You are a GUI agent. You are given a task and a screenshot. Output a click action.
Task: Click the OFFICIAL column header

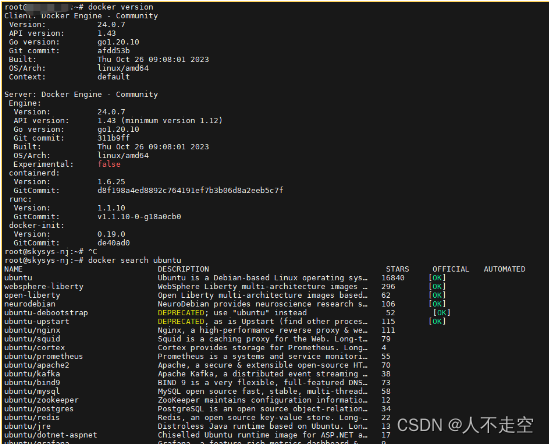tap(451, 269)
